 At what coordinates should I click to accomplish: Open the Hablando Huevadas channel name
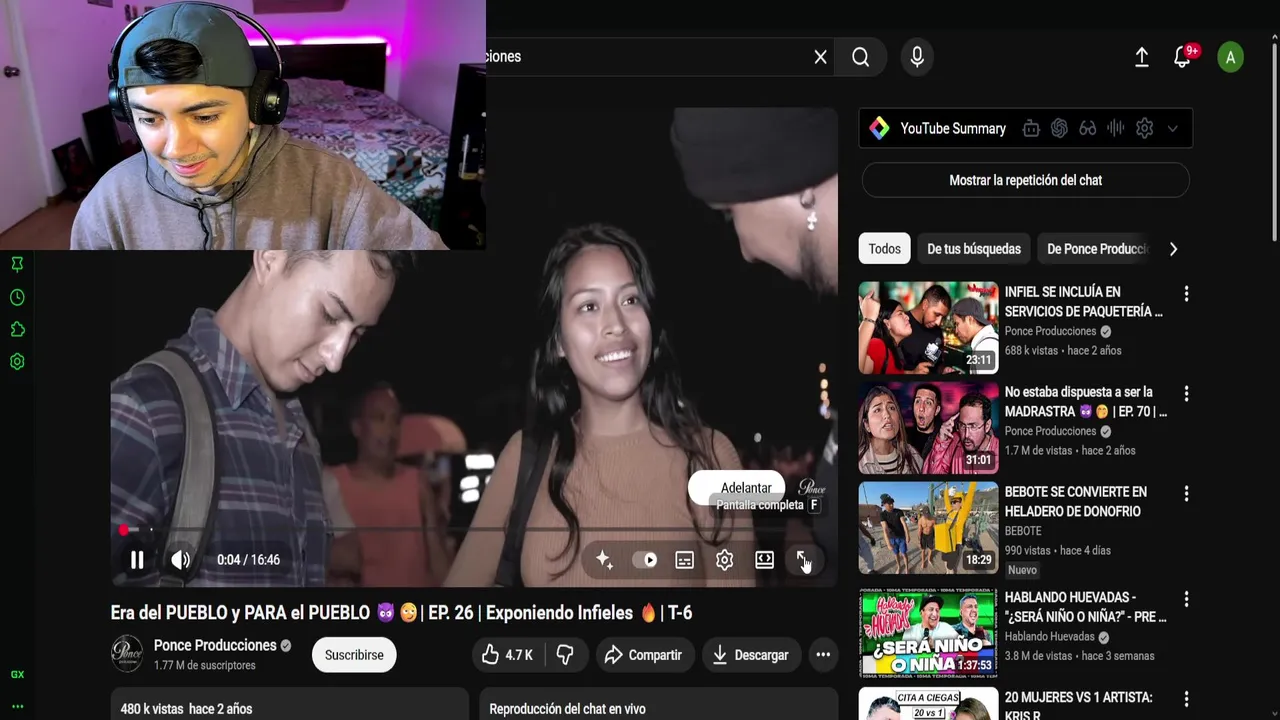tap(1050, 637)
